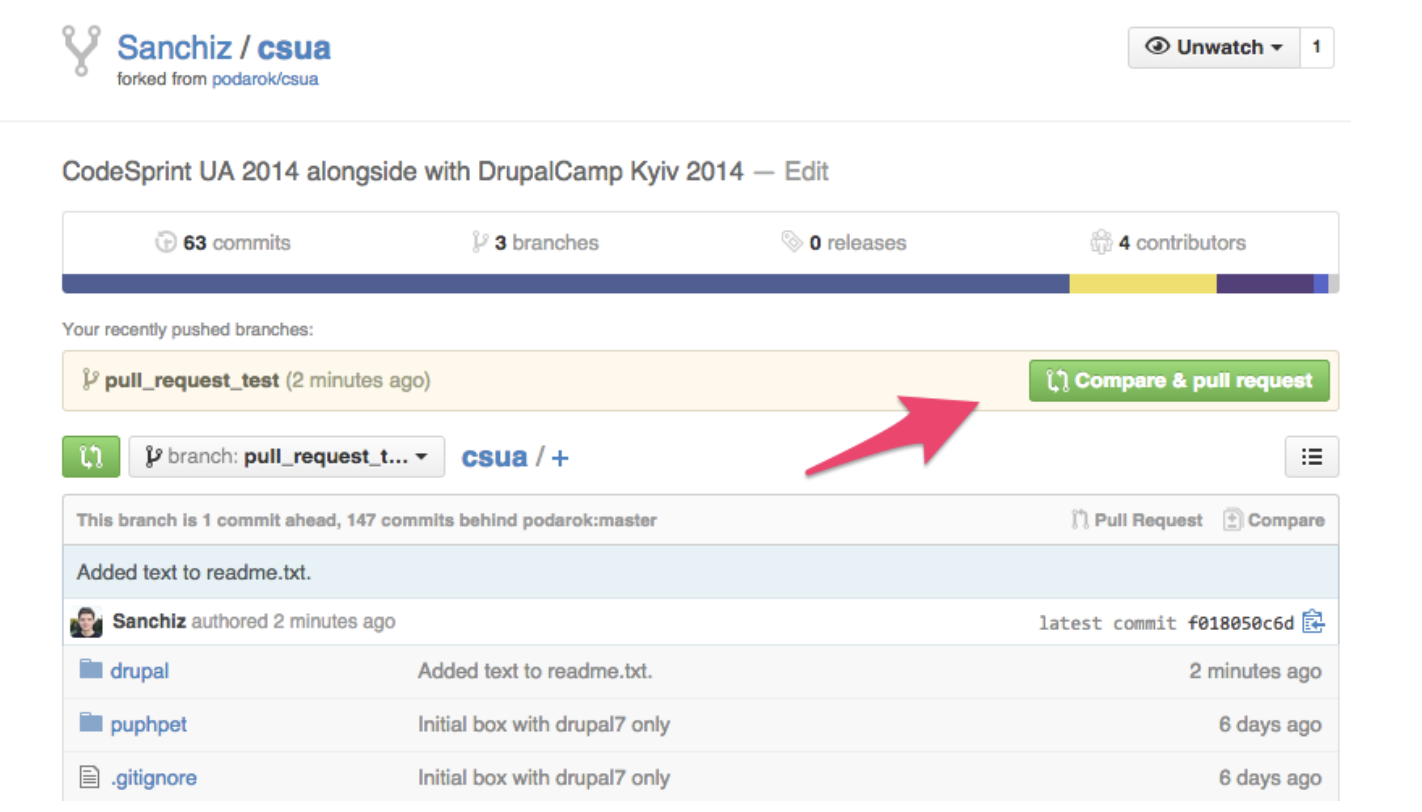Click the fork repository icon beside Sanchiz
This screenshot has height=812, width=1422.
point(81,50)
